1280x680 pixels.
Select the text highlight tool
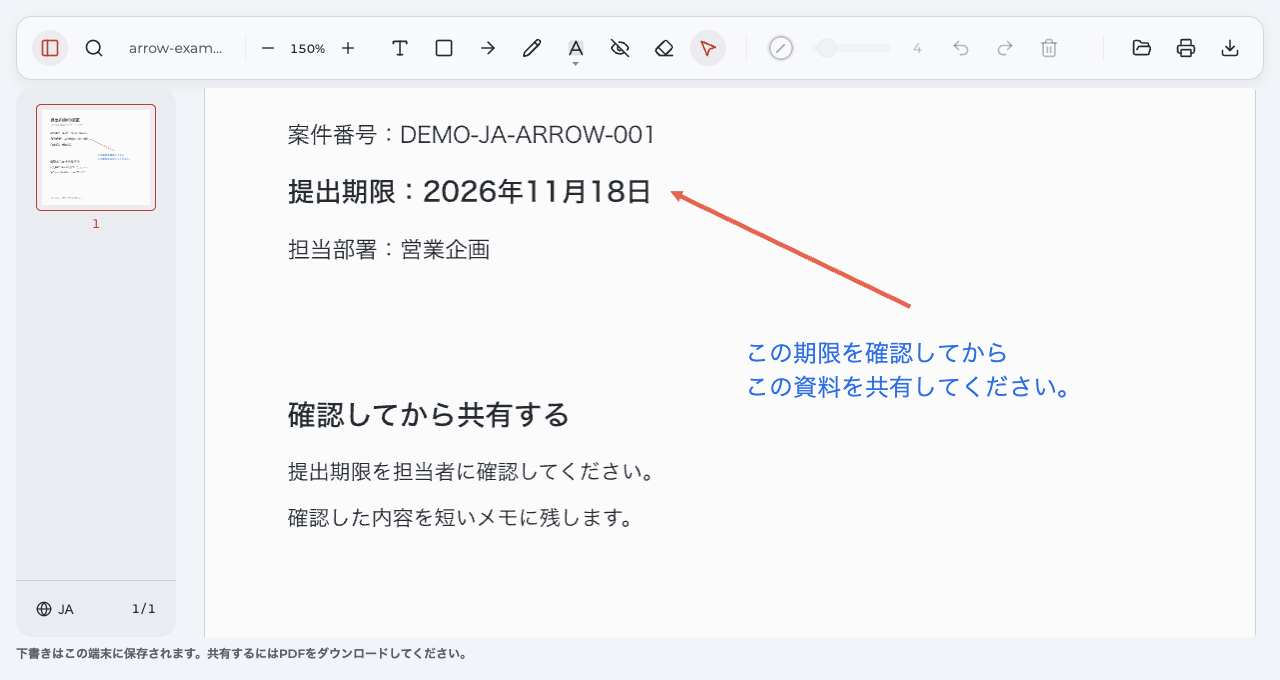pos(576,47)
